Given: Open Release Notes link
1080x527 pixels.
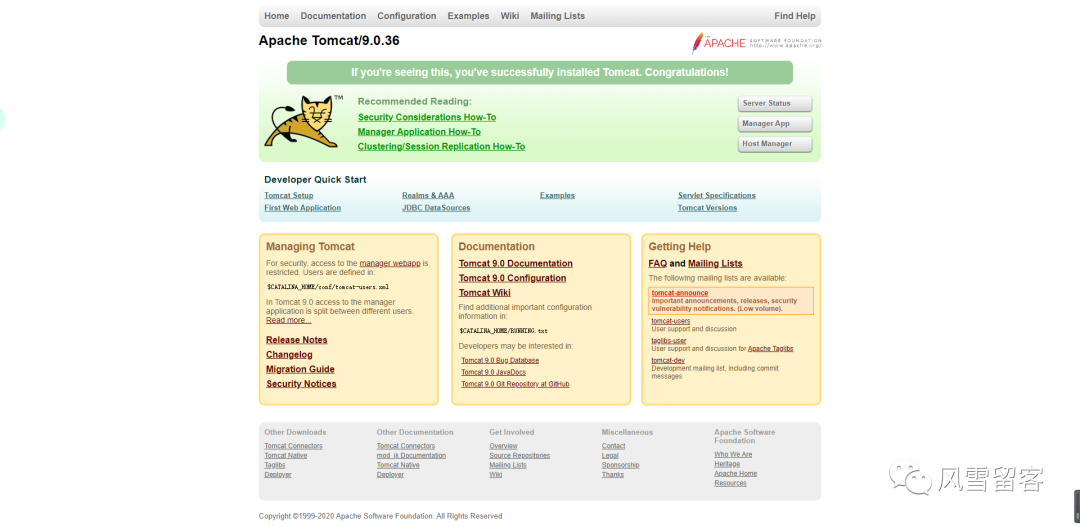Looking at the screenshot, I should pos(297,340).
